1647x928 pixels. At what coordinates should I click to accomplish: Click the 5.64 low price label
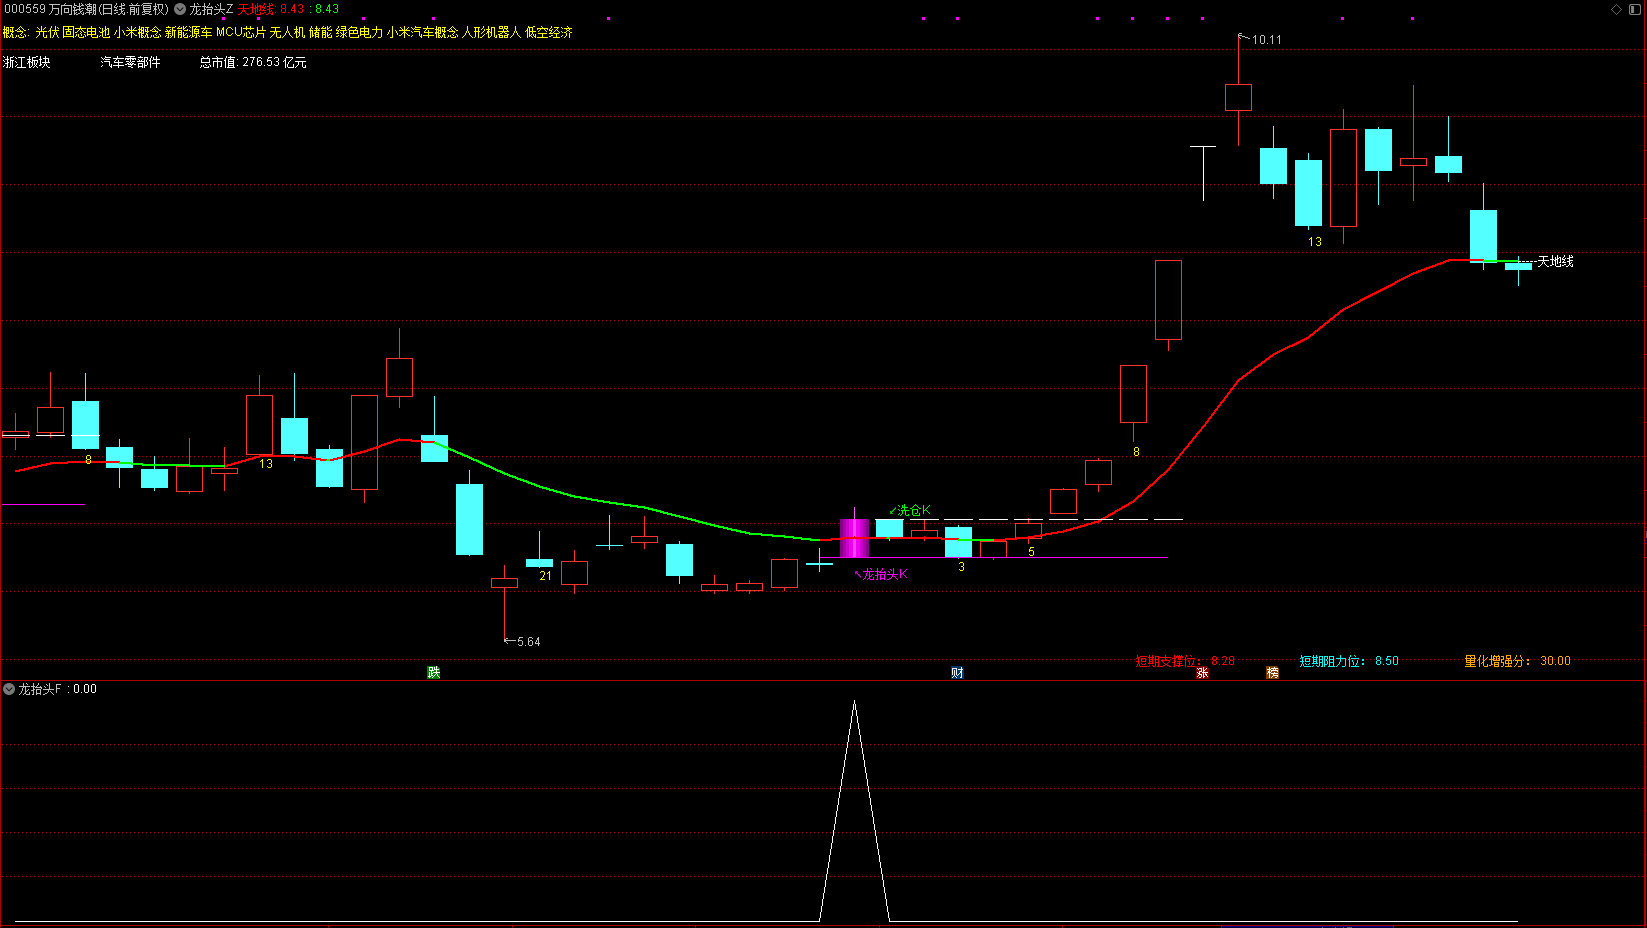528,642
